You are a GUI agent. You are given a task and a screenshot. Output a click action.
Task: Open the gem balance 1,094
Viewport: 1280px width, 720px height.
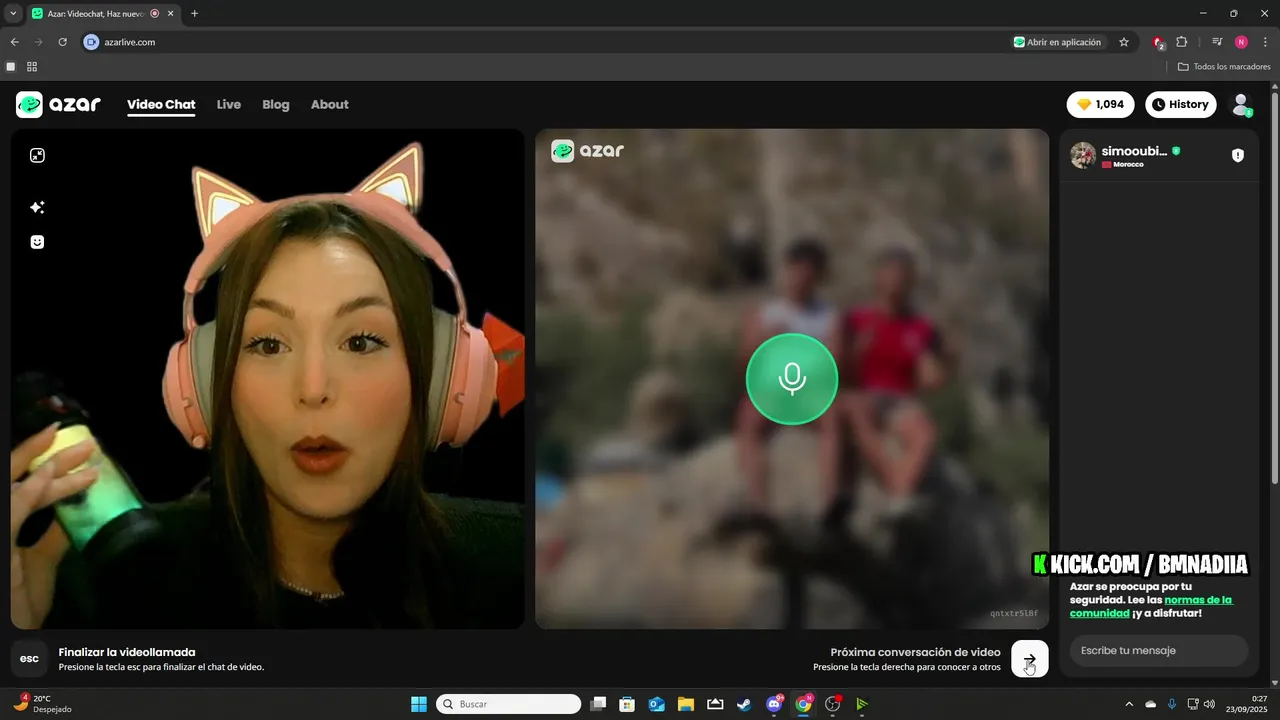tap(1101, 104)
